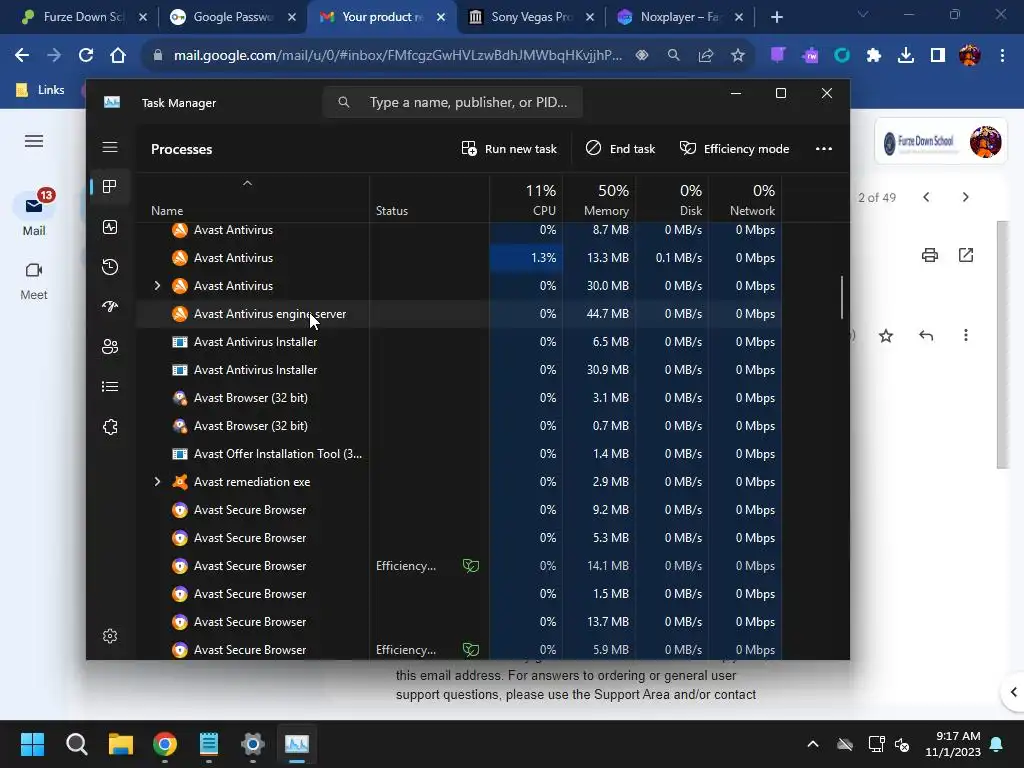Close the Your product Gmail tab
Screen dimensions: 1024x768
point(441,18)
